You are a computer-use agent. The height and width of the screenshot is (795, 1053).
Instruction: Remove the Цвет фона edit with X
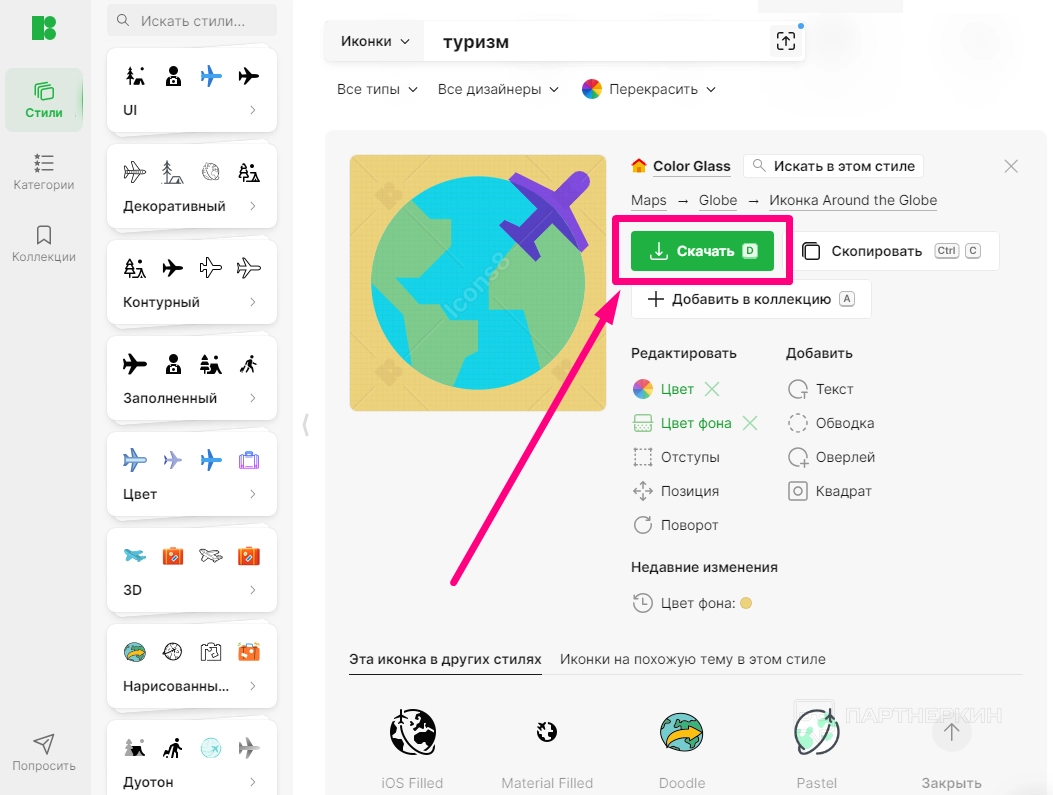(750, 423)
